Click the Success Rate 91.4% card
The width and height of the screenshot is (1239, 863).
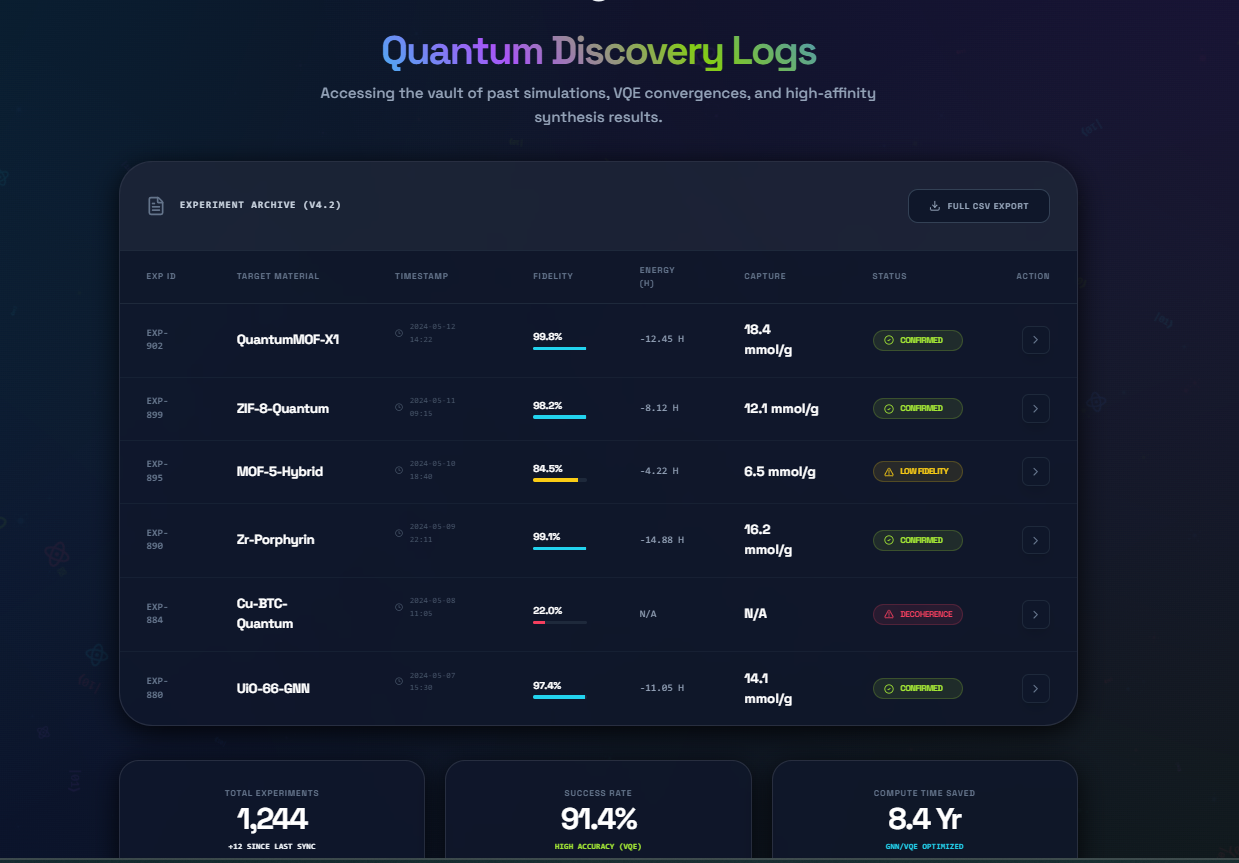598,811
